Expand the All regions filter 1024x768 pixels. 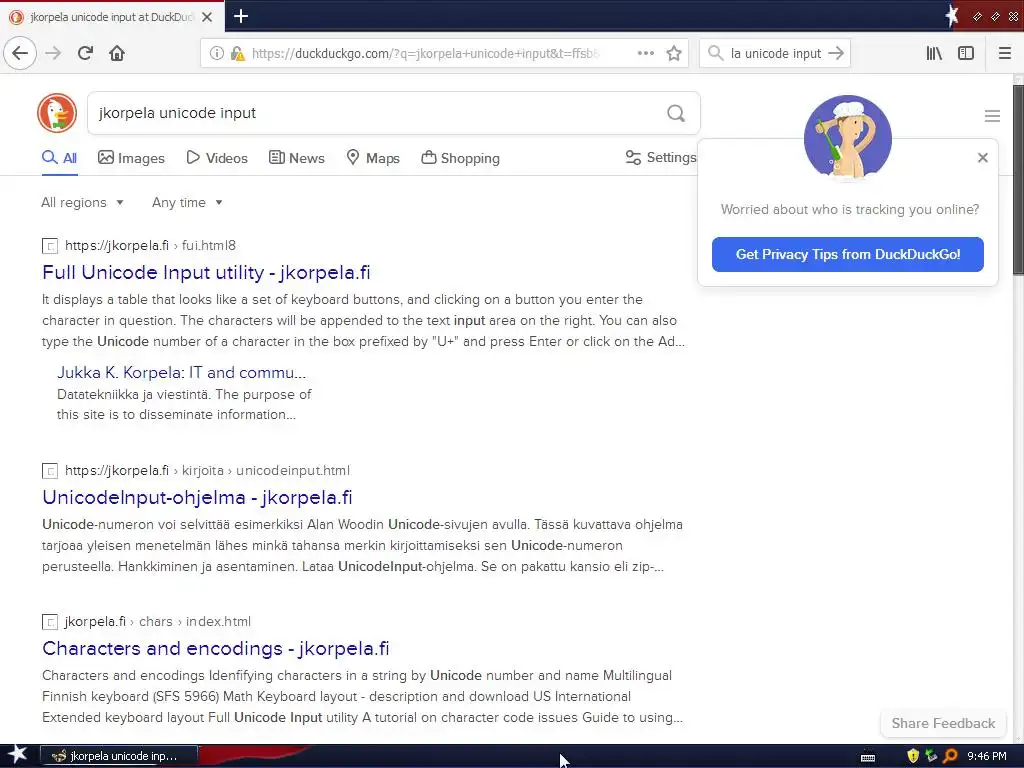82,202
